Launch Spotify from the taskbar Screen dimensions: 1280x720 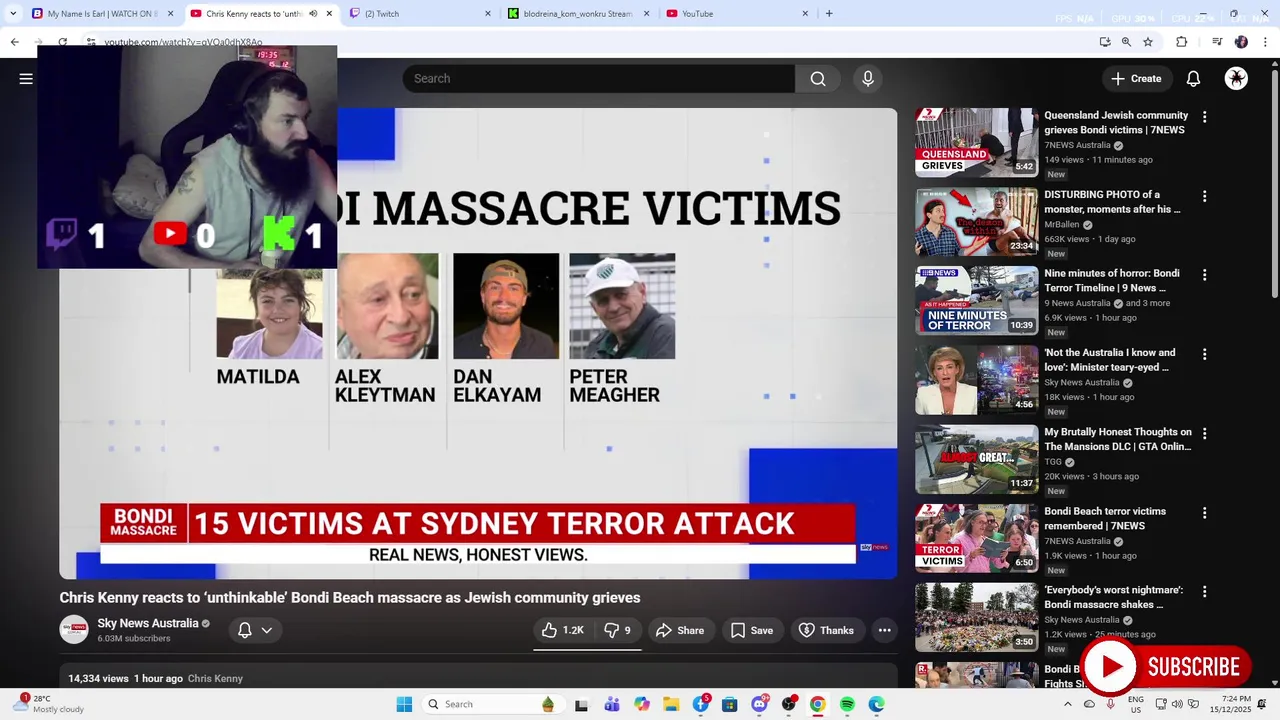847,704
